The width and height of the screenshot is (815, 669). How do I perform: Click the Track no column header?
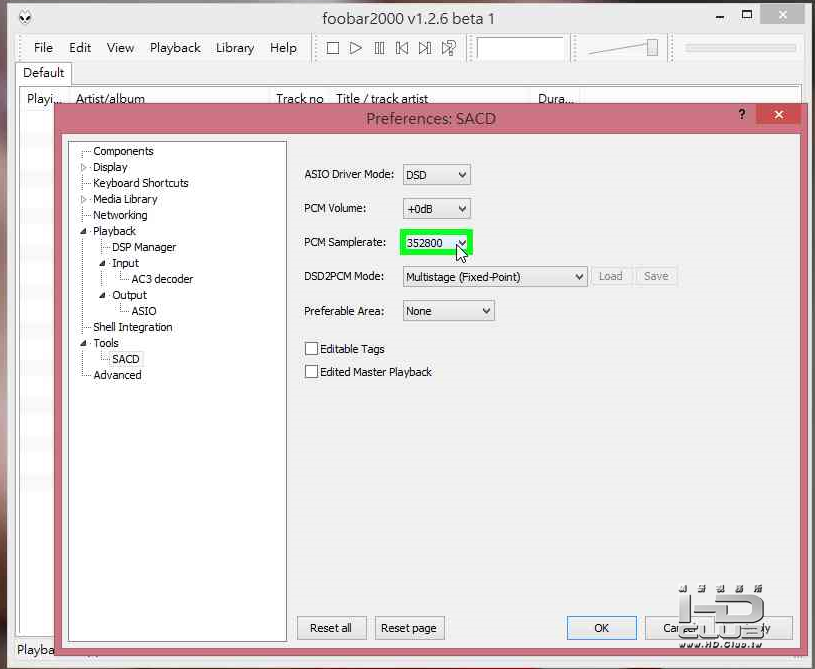[x=299, y=97]
